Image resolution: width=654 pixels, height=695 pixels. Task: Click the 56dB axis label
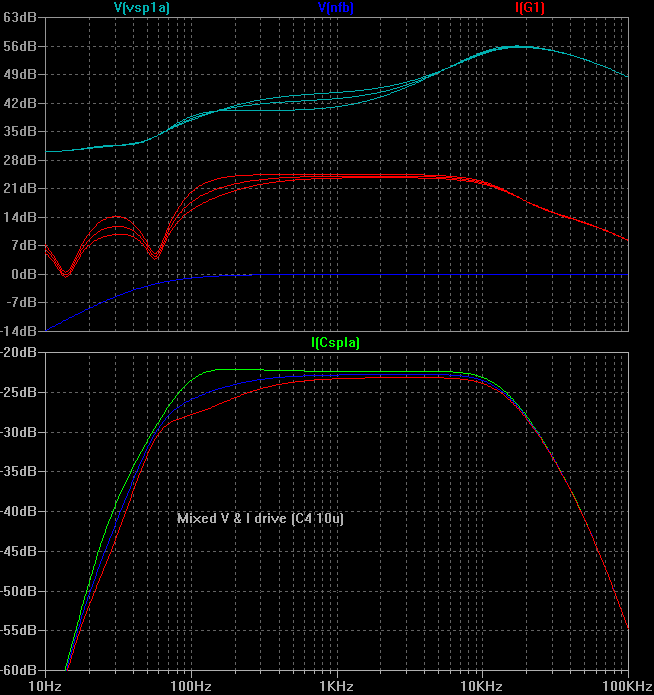(19, 46)
